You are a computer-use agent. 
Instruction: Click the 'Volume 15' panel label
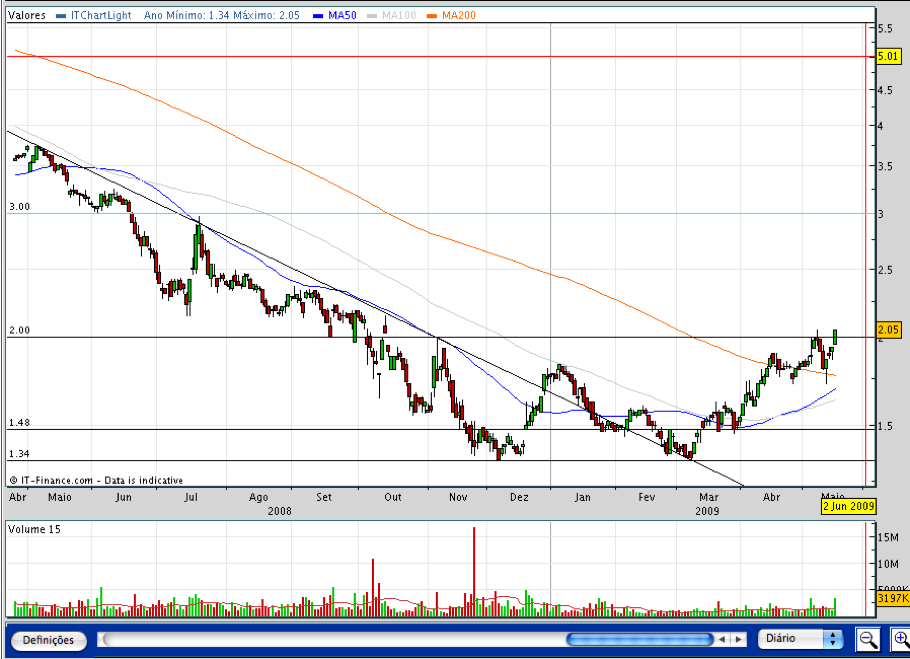[34, 529]
